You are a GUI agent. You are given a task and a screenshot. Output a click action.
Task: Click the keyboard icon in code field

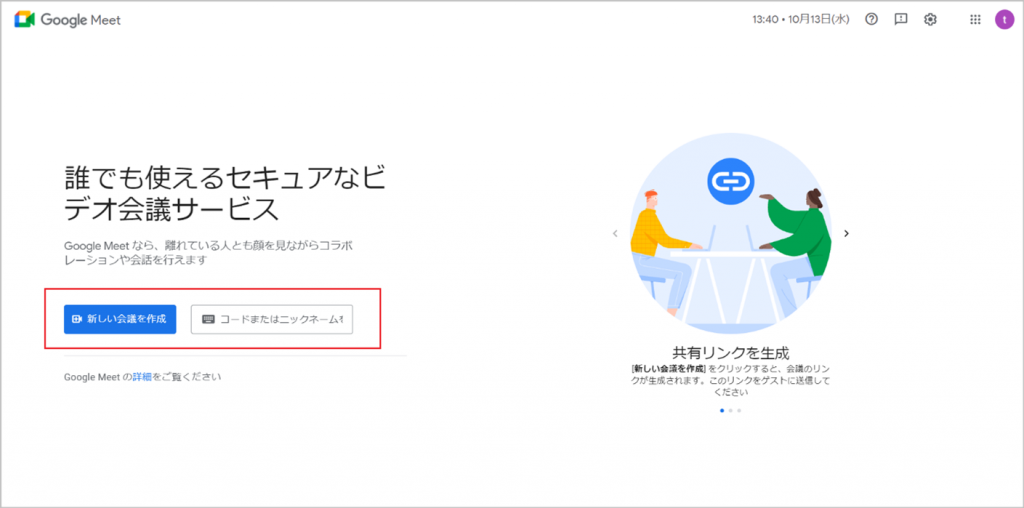(x=208, y=319)
